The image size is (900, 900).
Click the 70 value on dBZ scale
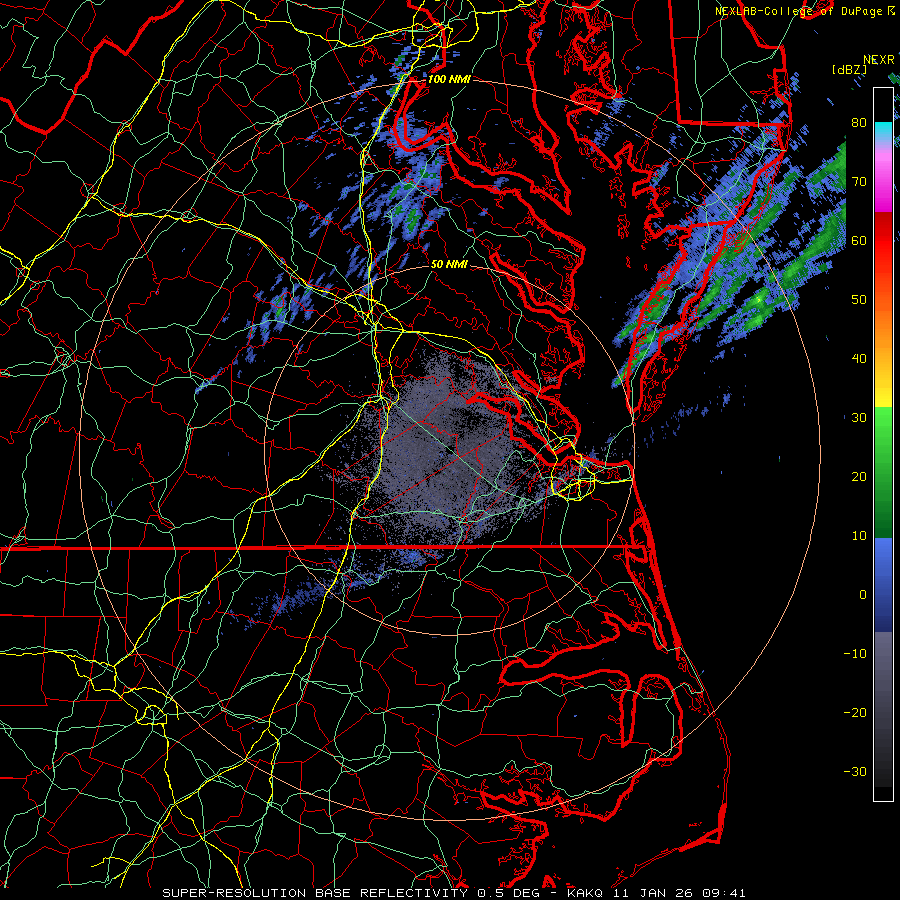[x=859, y=182]
